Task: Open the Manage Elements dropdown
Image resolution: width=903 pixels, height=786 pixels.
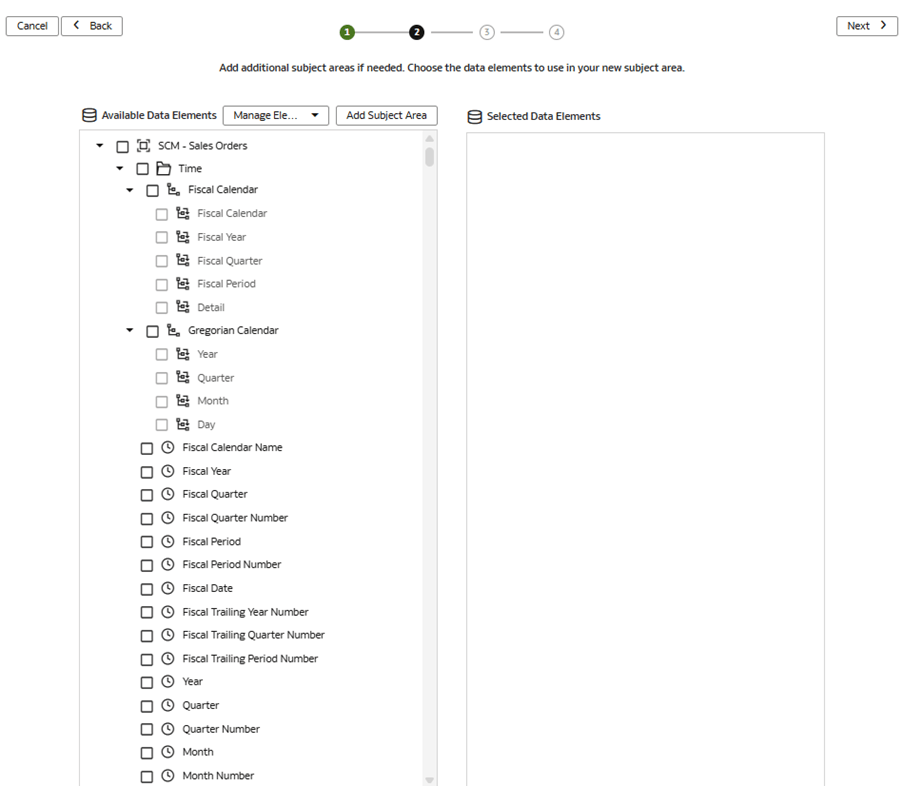Action: pos(275,115)
